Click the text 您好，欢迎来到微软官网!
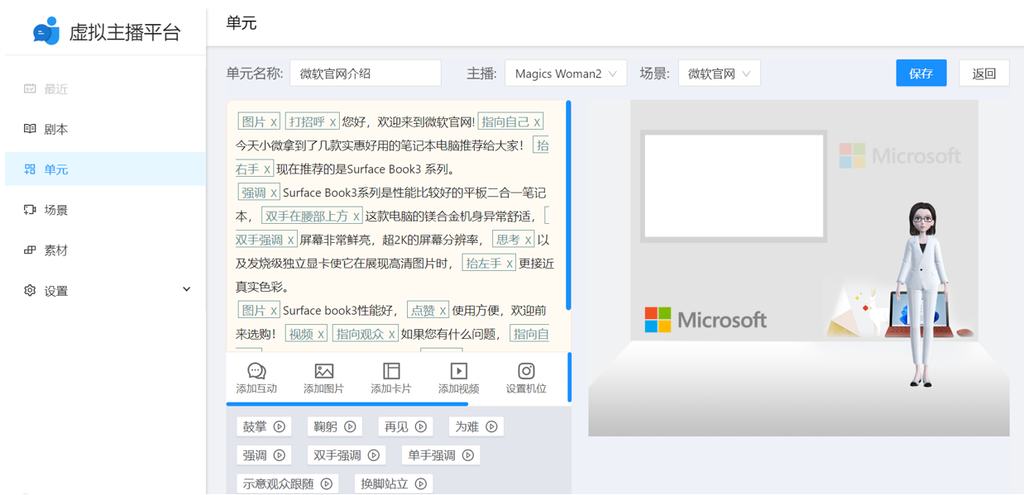1024x495 pixels. (408, 122)
